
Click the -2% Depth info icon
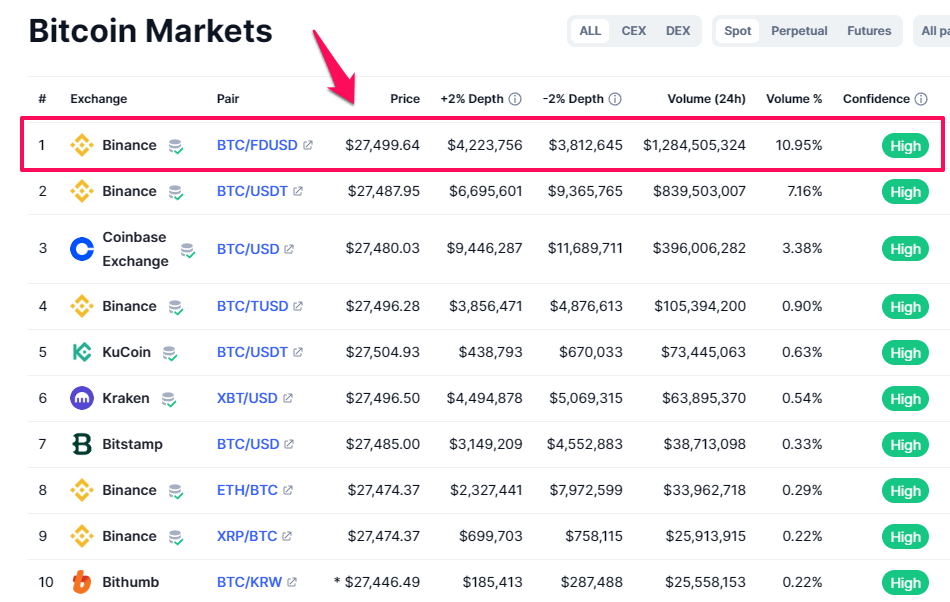tap(615, 99)
